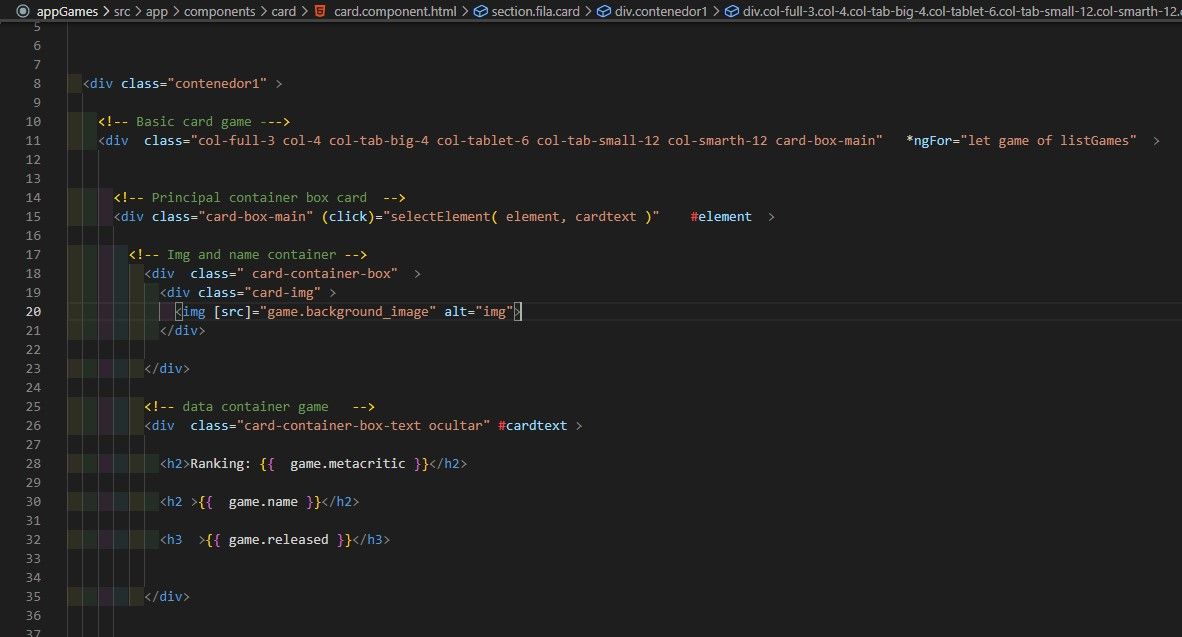
Task: Click the closing div tag on line 35
Action: coord(167,596)
